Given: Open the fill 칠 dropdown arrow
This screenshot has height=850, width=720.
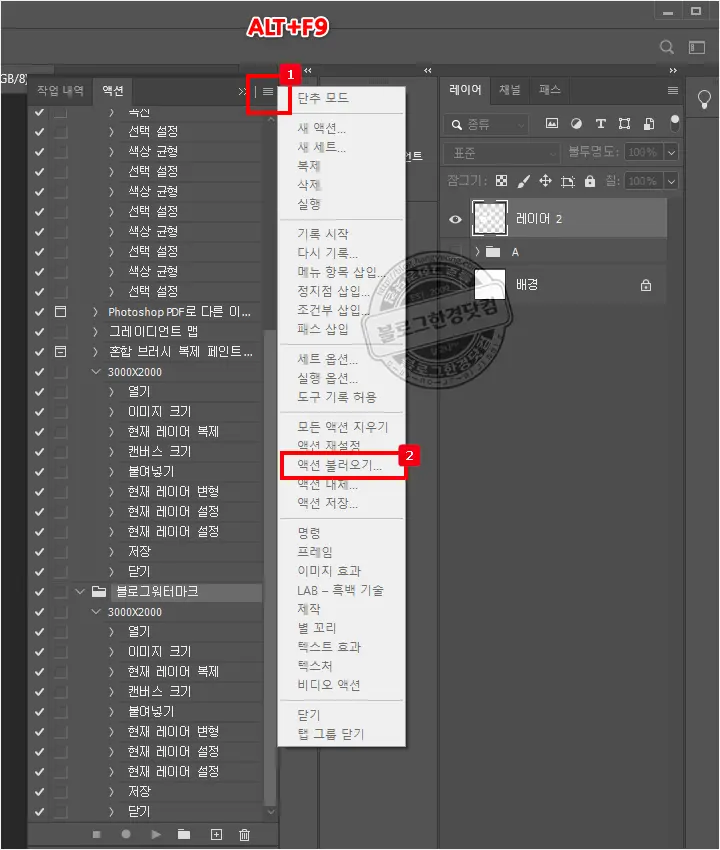Looking at the screenshot, I should pyautogui.click(x=671, y=181).
